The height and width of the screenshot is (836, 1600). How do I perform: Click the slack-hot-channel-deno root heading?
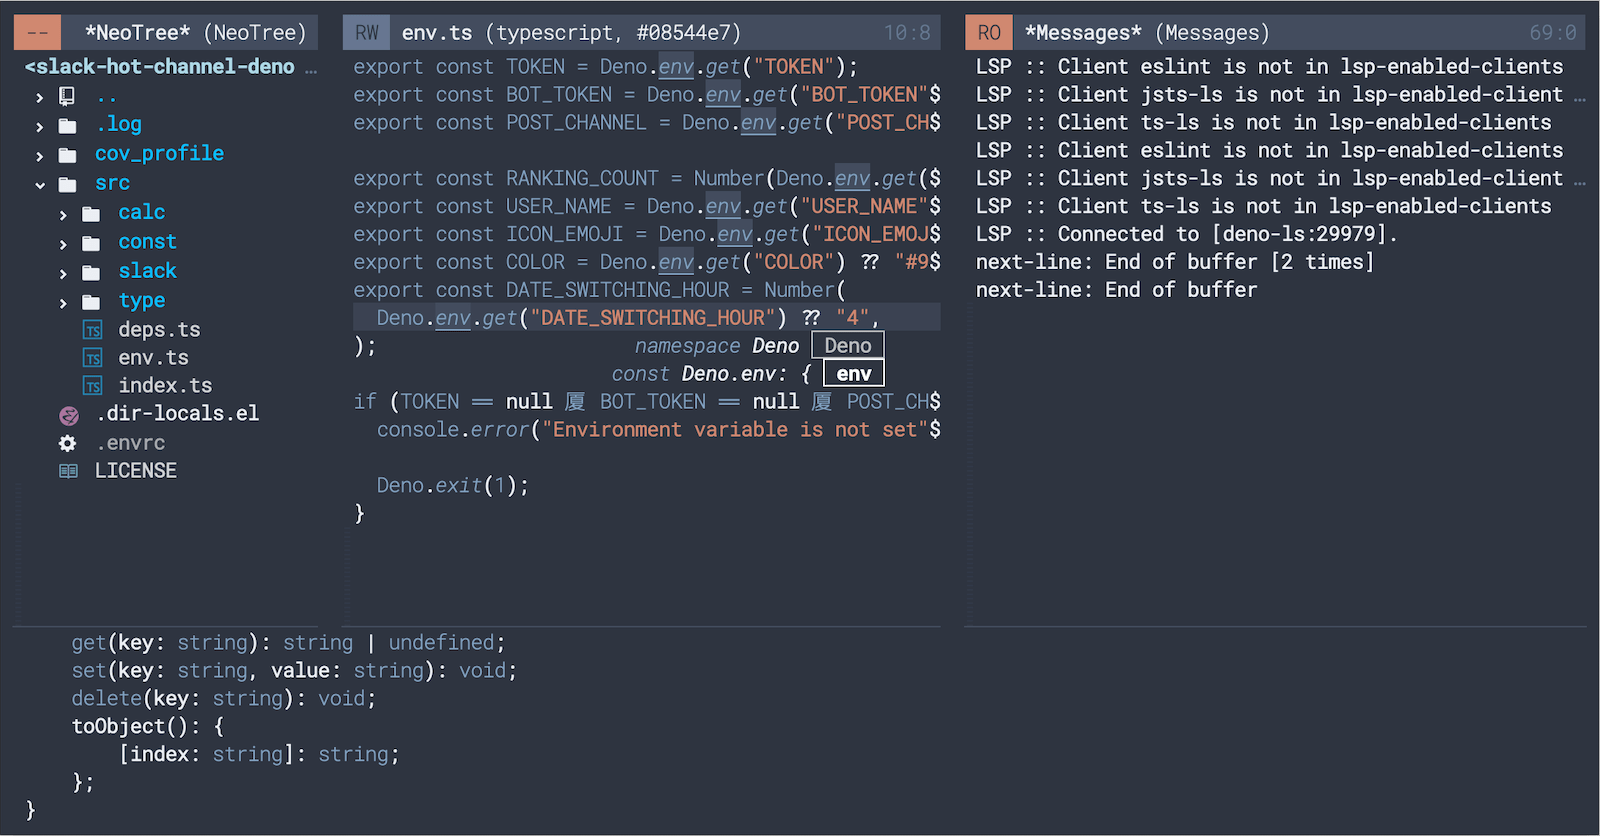point(160,66)
